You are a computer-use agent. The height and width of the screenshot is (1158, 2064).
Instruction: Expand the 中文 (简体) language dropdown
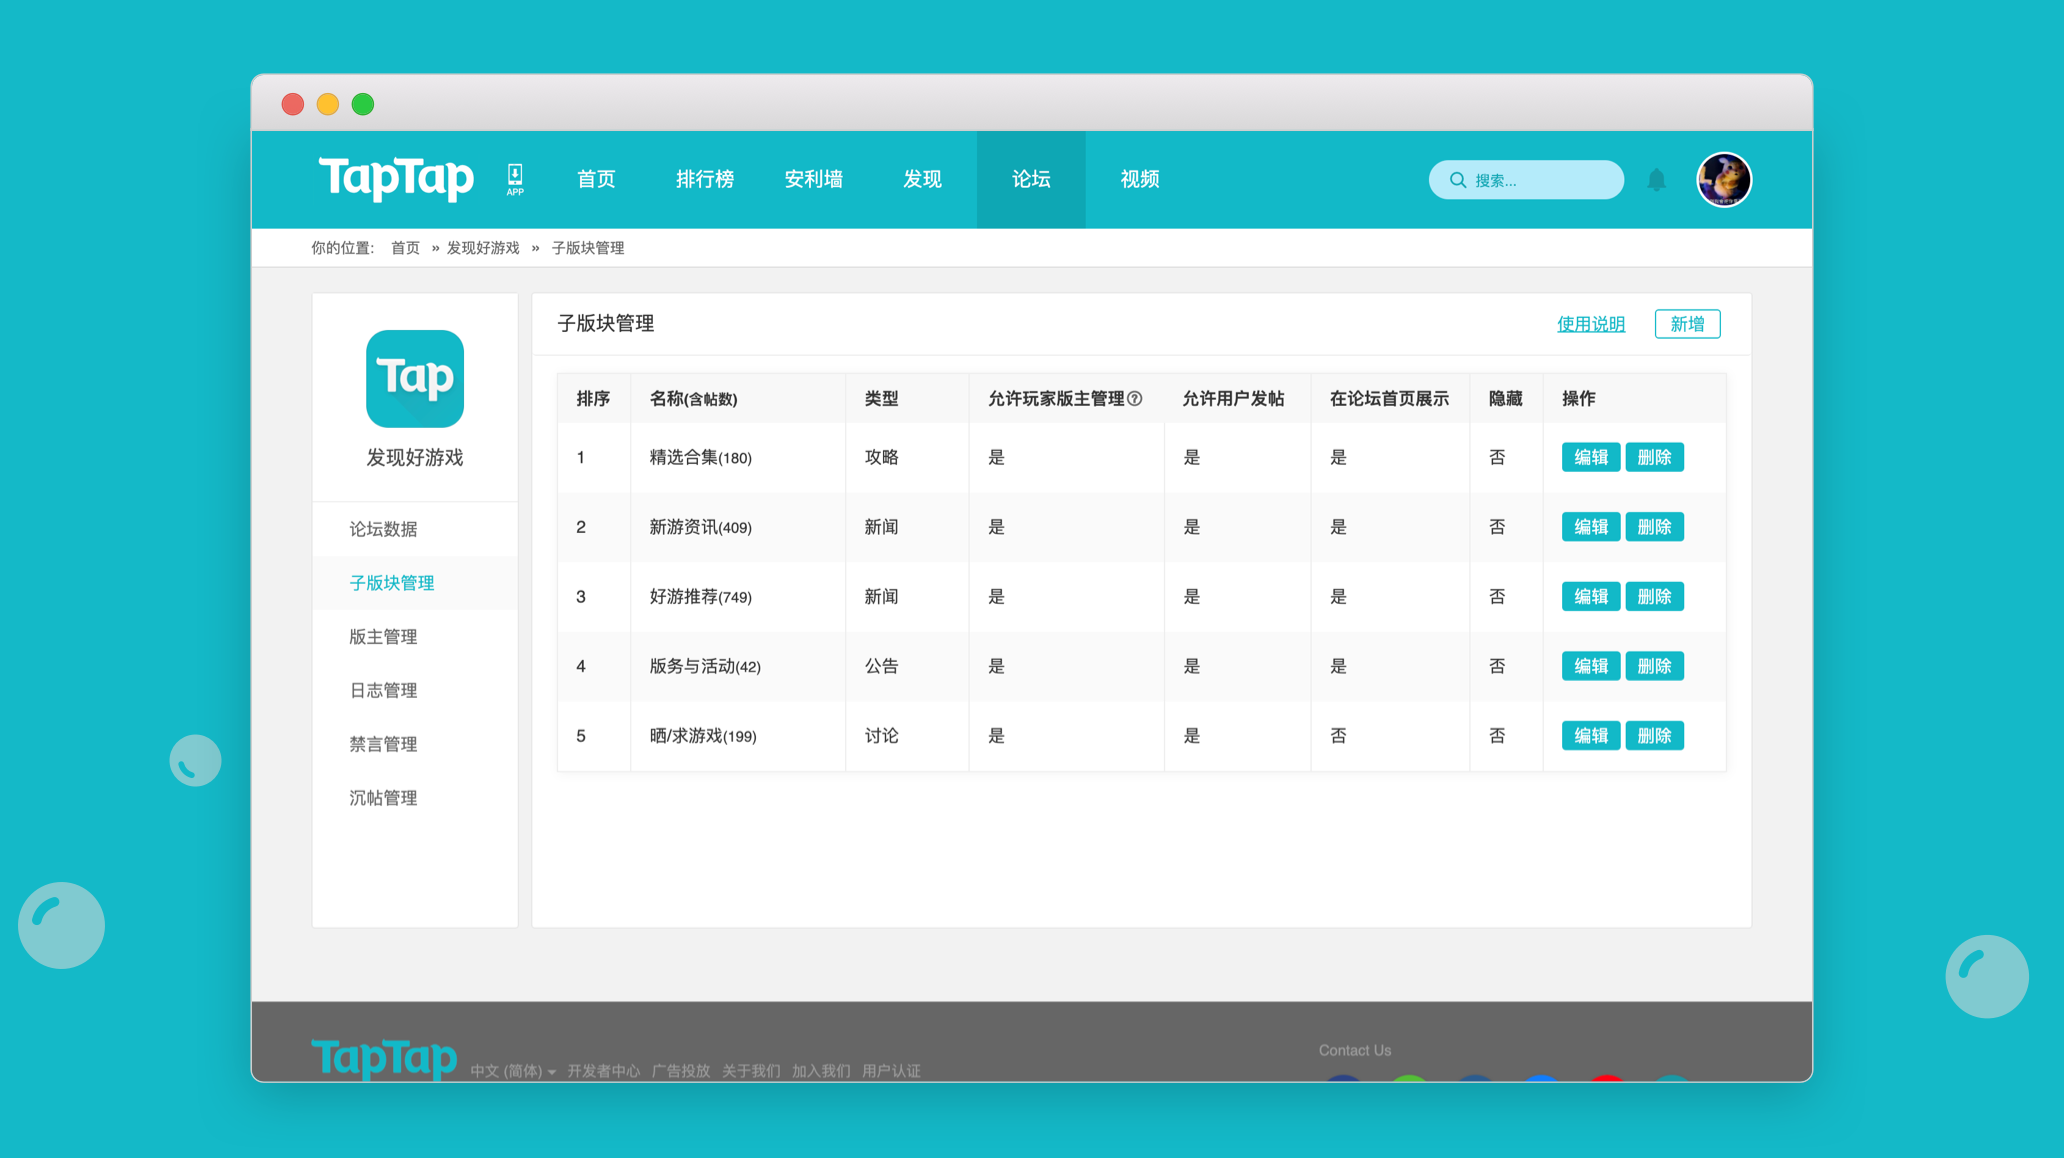point(513,1071)
